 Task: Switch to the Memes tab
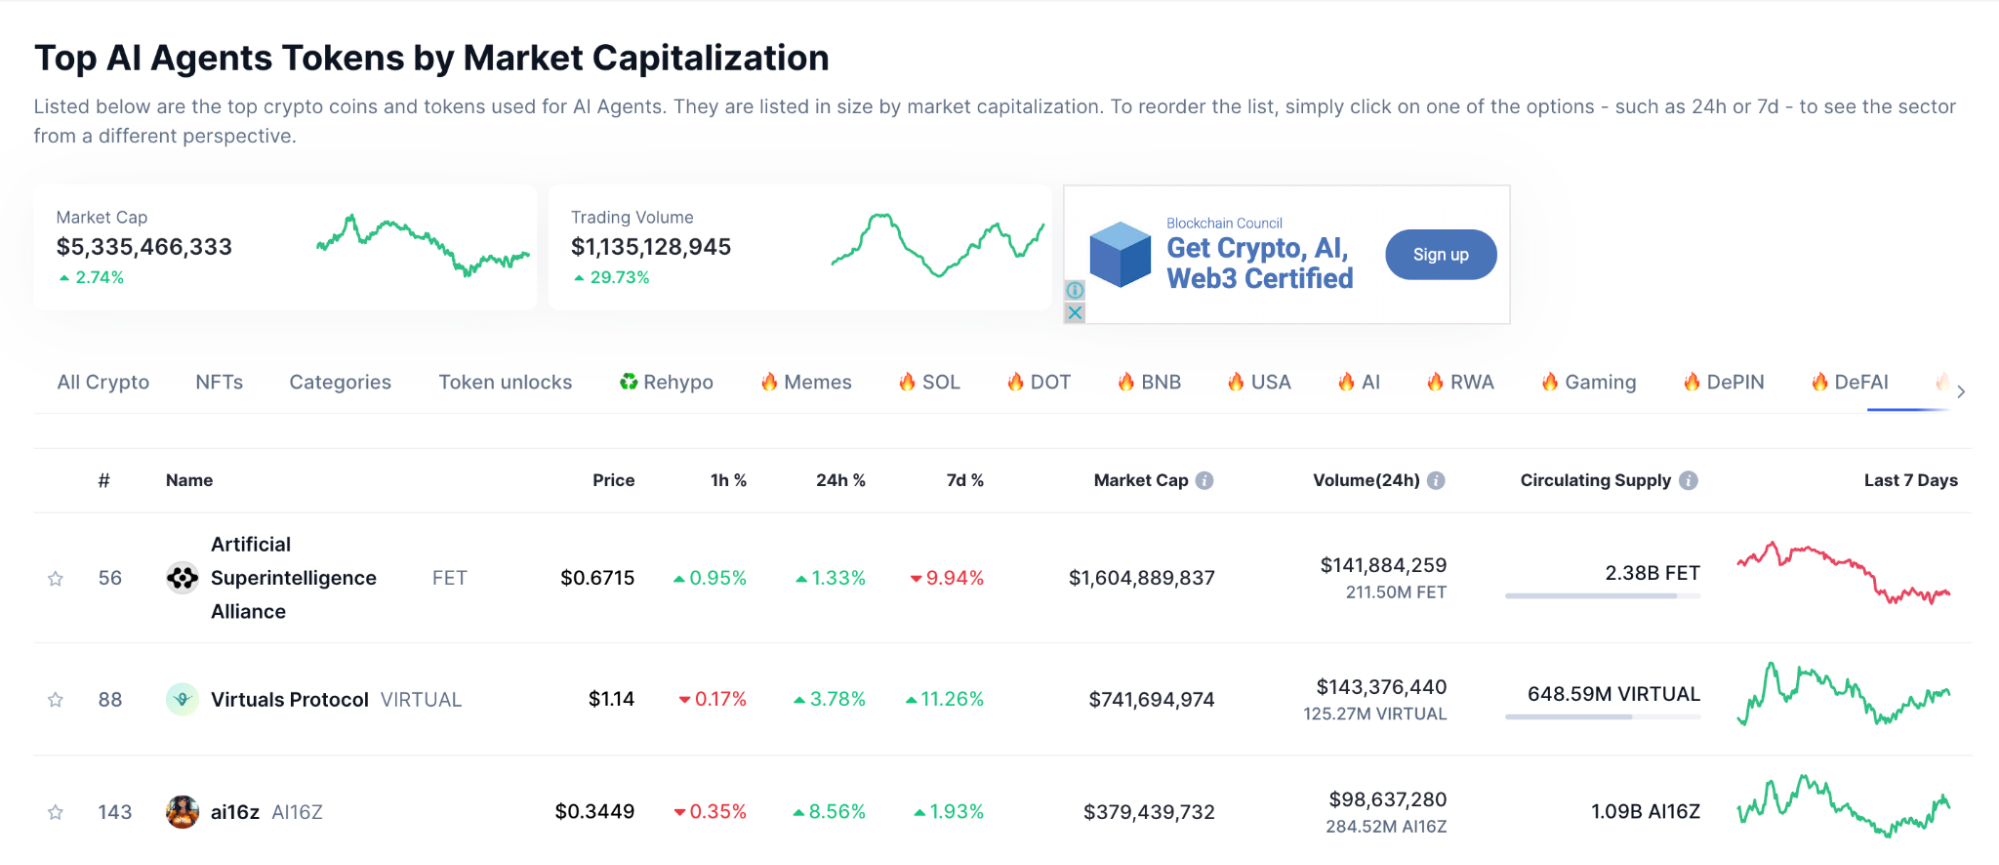(x=806, y=382)
